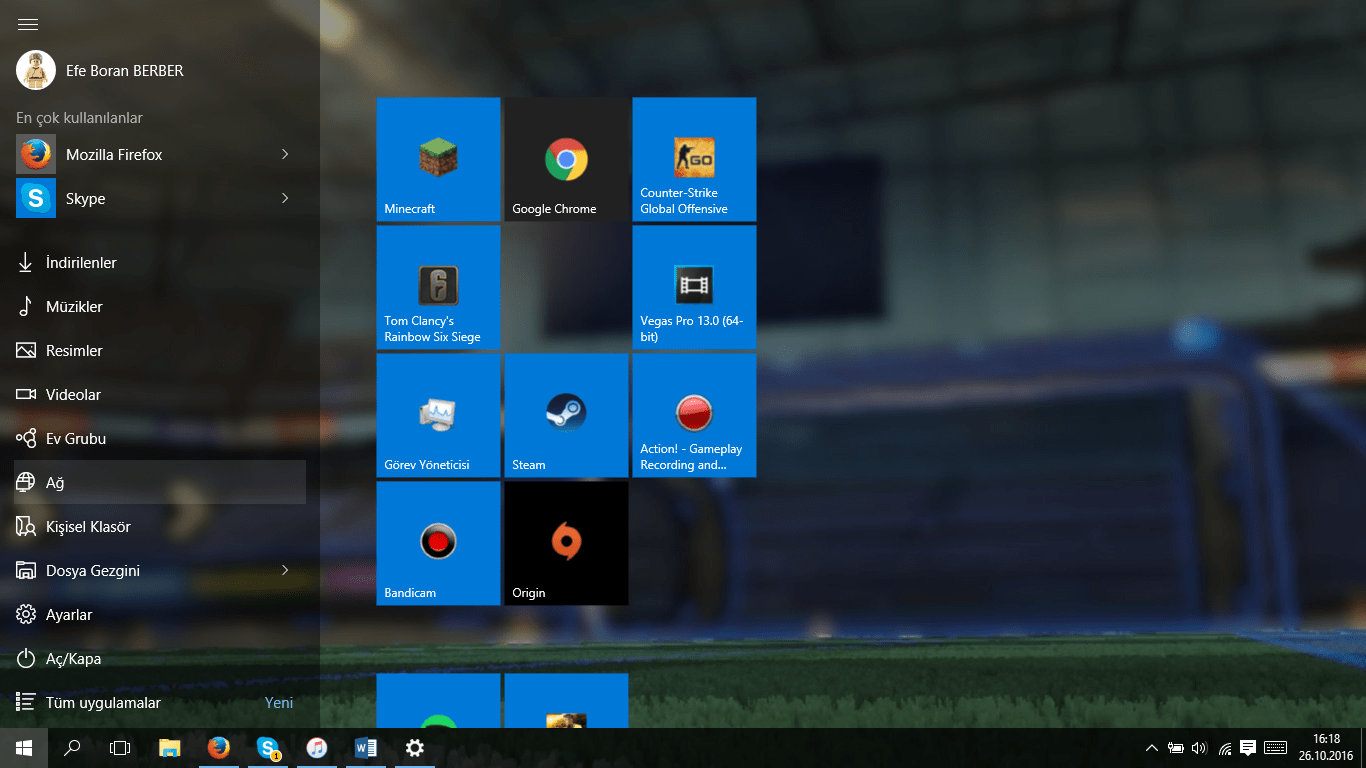Image resolution: width=1366 pixels, height=768 pixels.
Task: Open Microsoft Word from the taskbar
Action: point(364,747)
